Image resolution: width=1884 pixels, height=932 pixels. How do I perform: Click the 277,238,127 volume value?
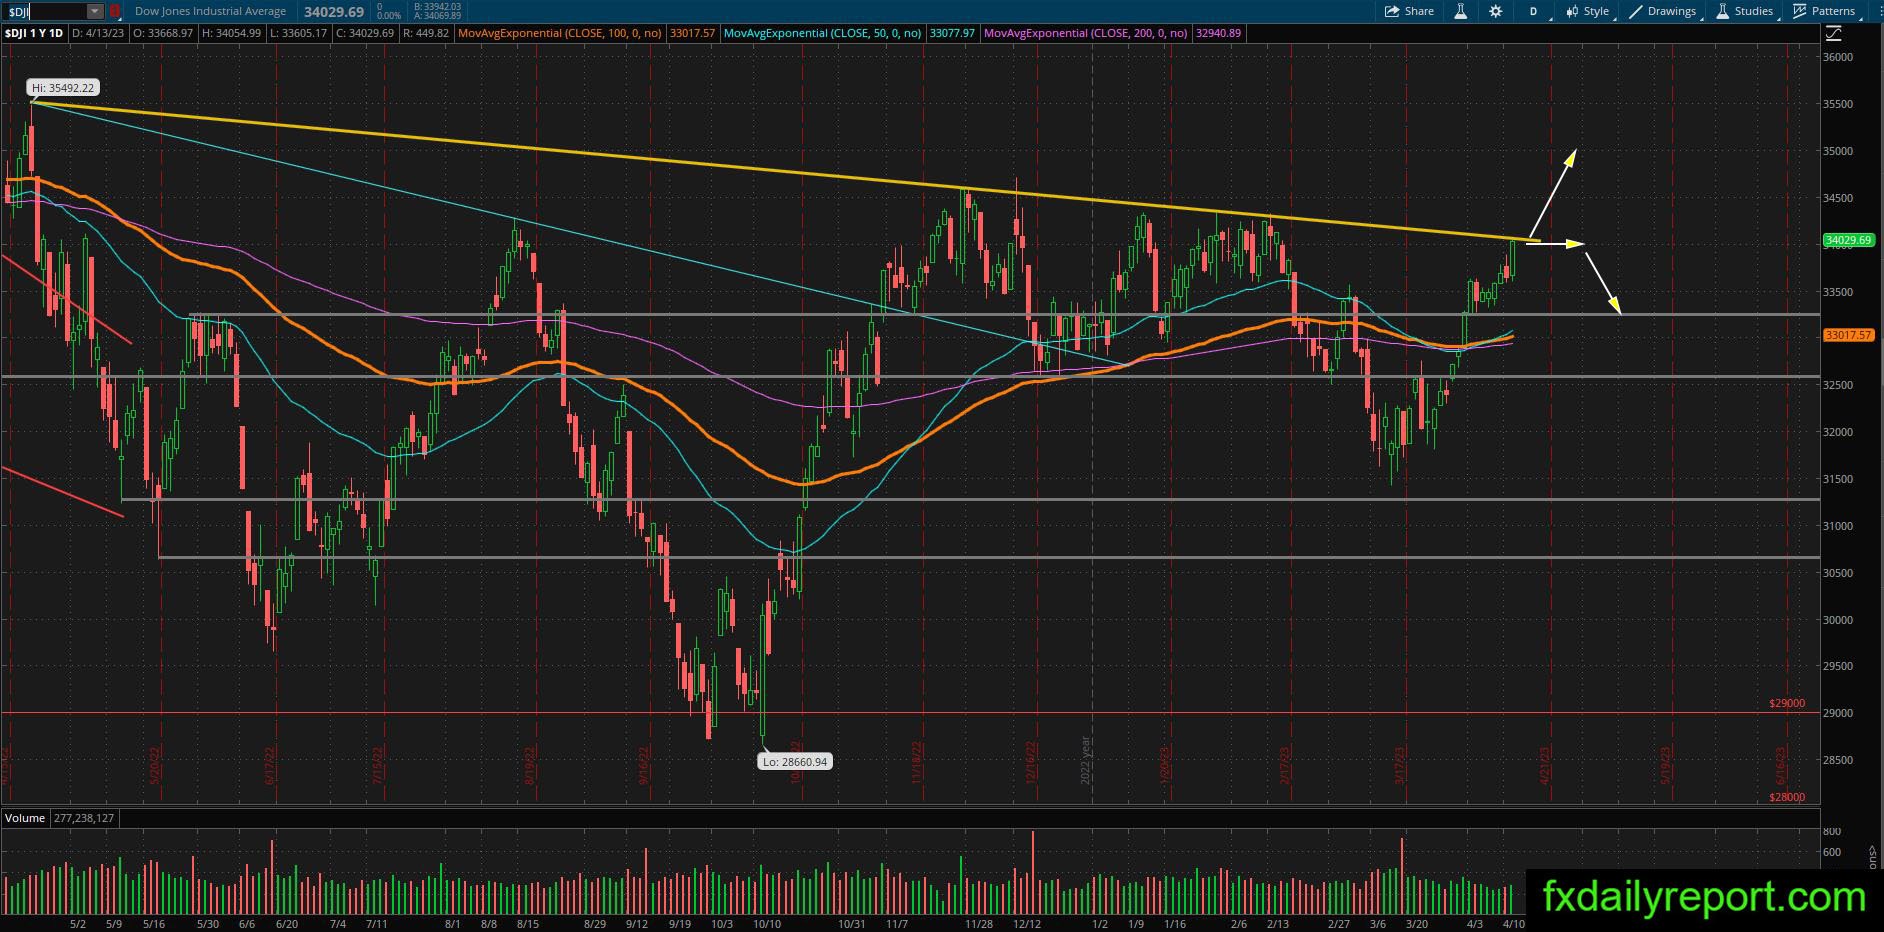click(82, 818)
